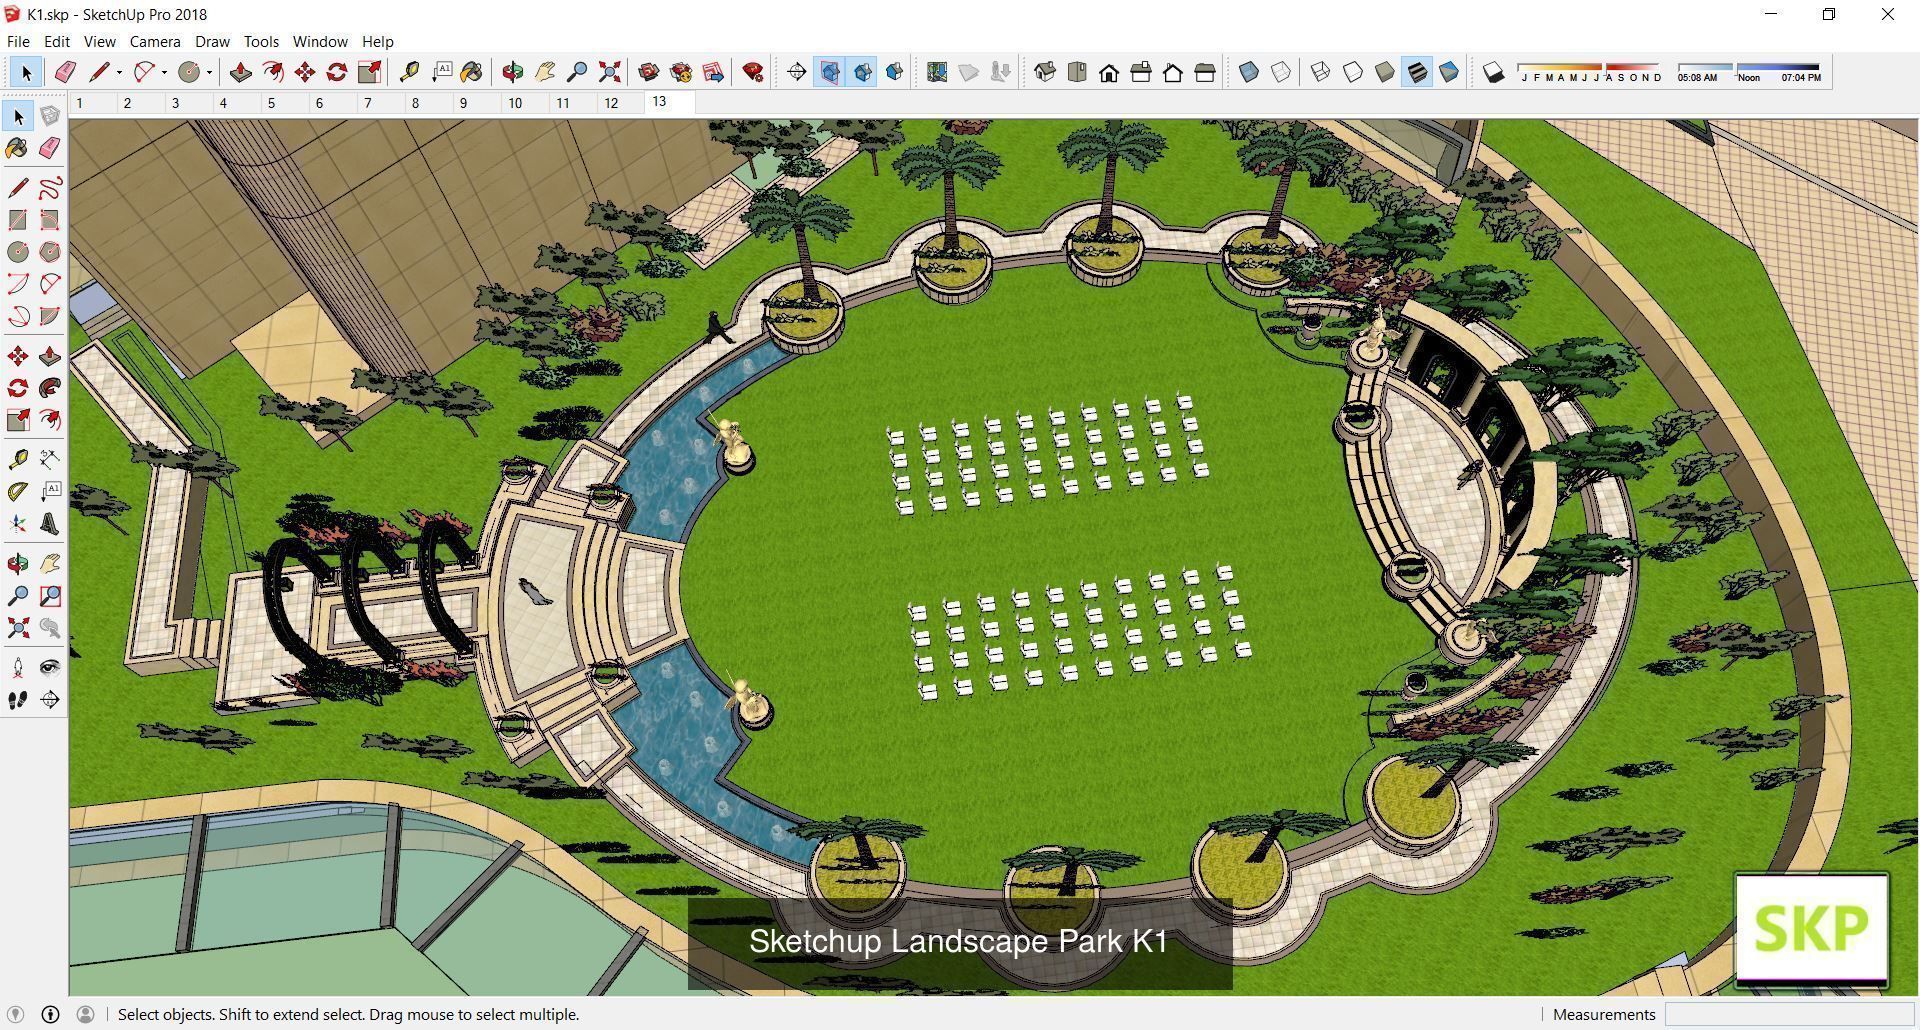
Task: Select Freehand tool in left toolbar
Action: click(50, 187)
